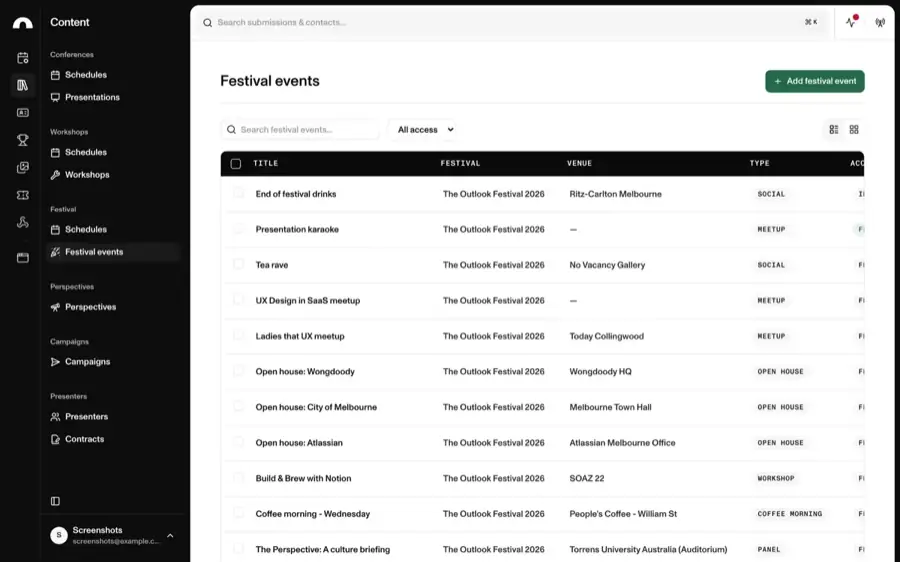Open the All access filter dropdown
Image resolution: width=900 pixels, height=562 pixels.
[x=425, y=130]
